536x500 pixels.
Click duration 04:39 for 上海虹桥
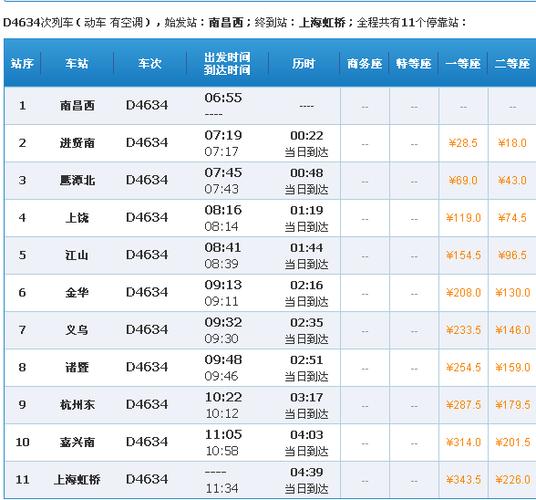point(307,472)
